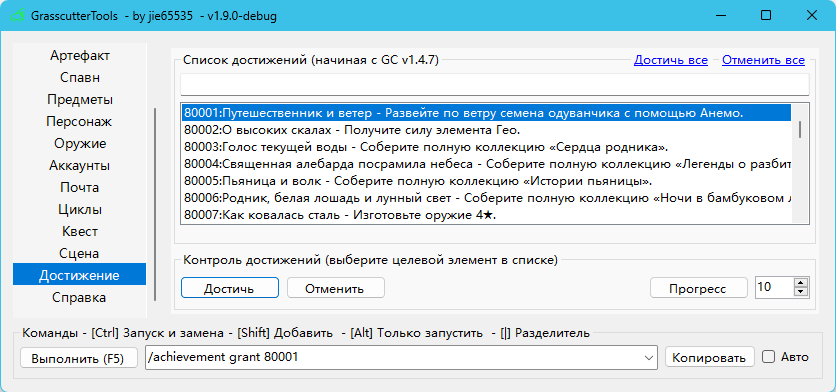This screenshot has height=392, width=836.
Task: Minimize the GrasscutterTools window
Action: click(x=720, y=15)
